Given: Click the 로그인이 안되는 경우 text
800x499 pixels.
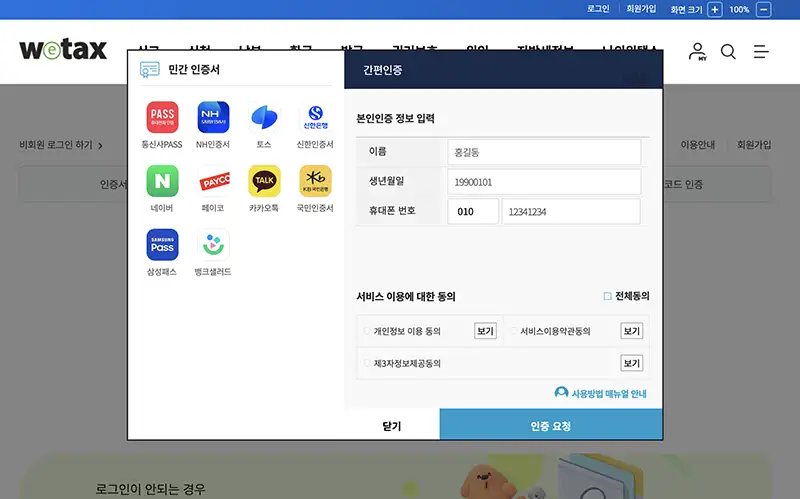Looking at the screenshot, I should click(x=151, y=489).
